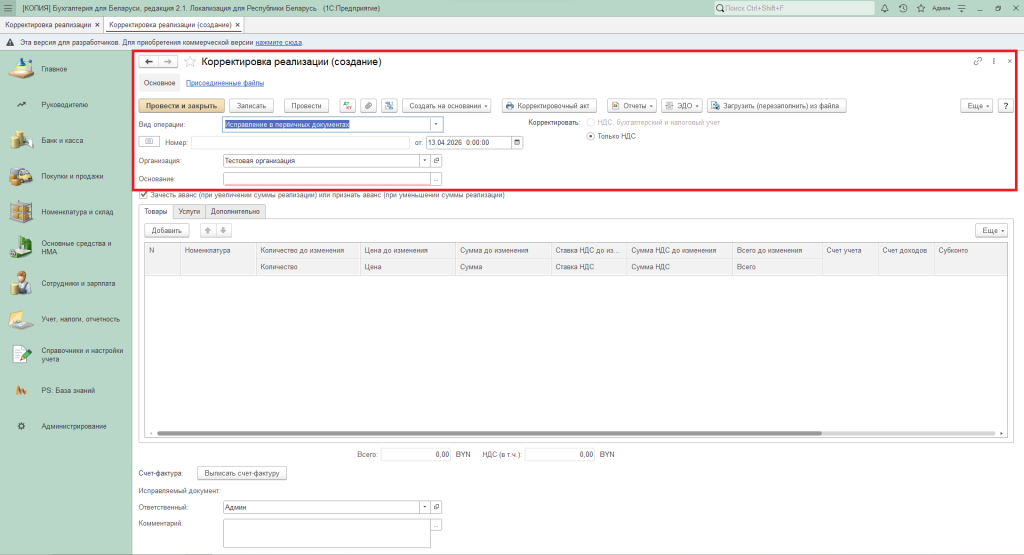Open the Создать на основании dropdown
Viewport: 1024px width, 555px height.
[x=447, y=105]
